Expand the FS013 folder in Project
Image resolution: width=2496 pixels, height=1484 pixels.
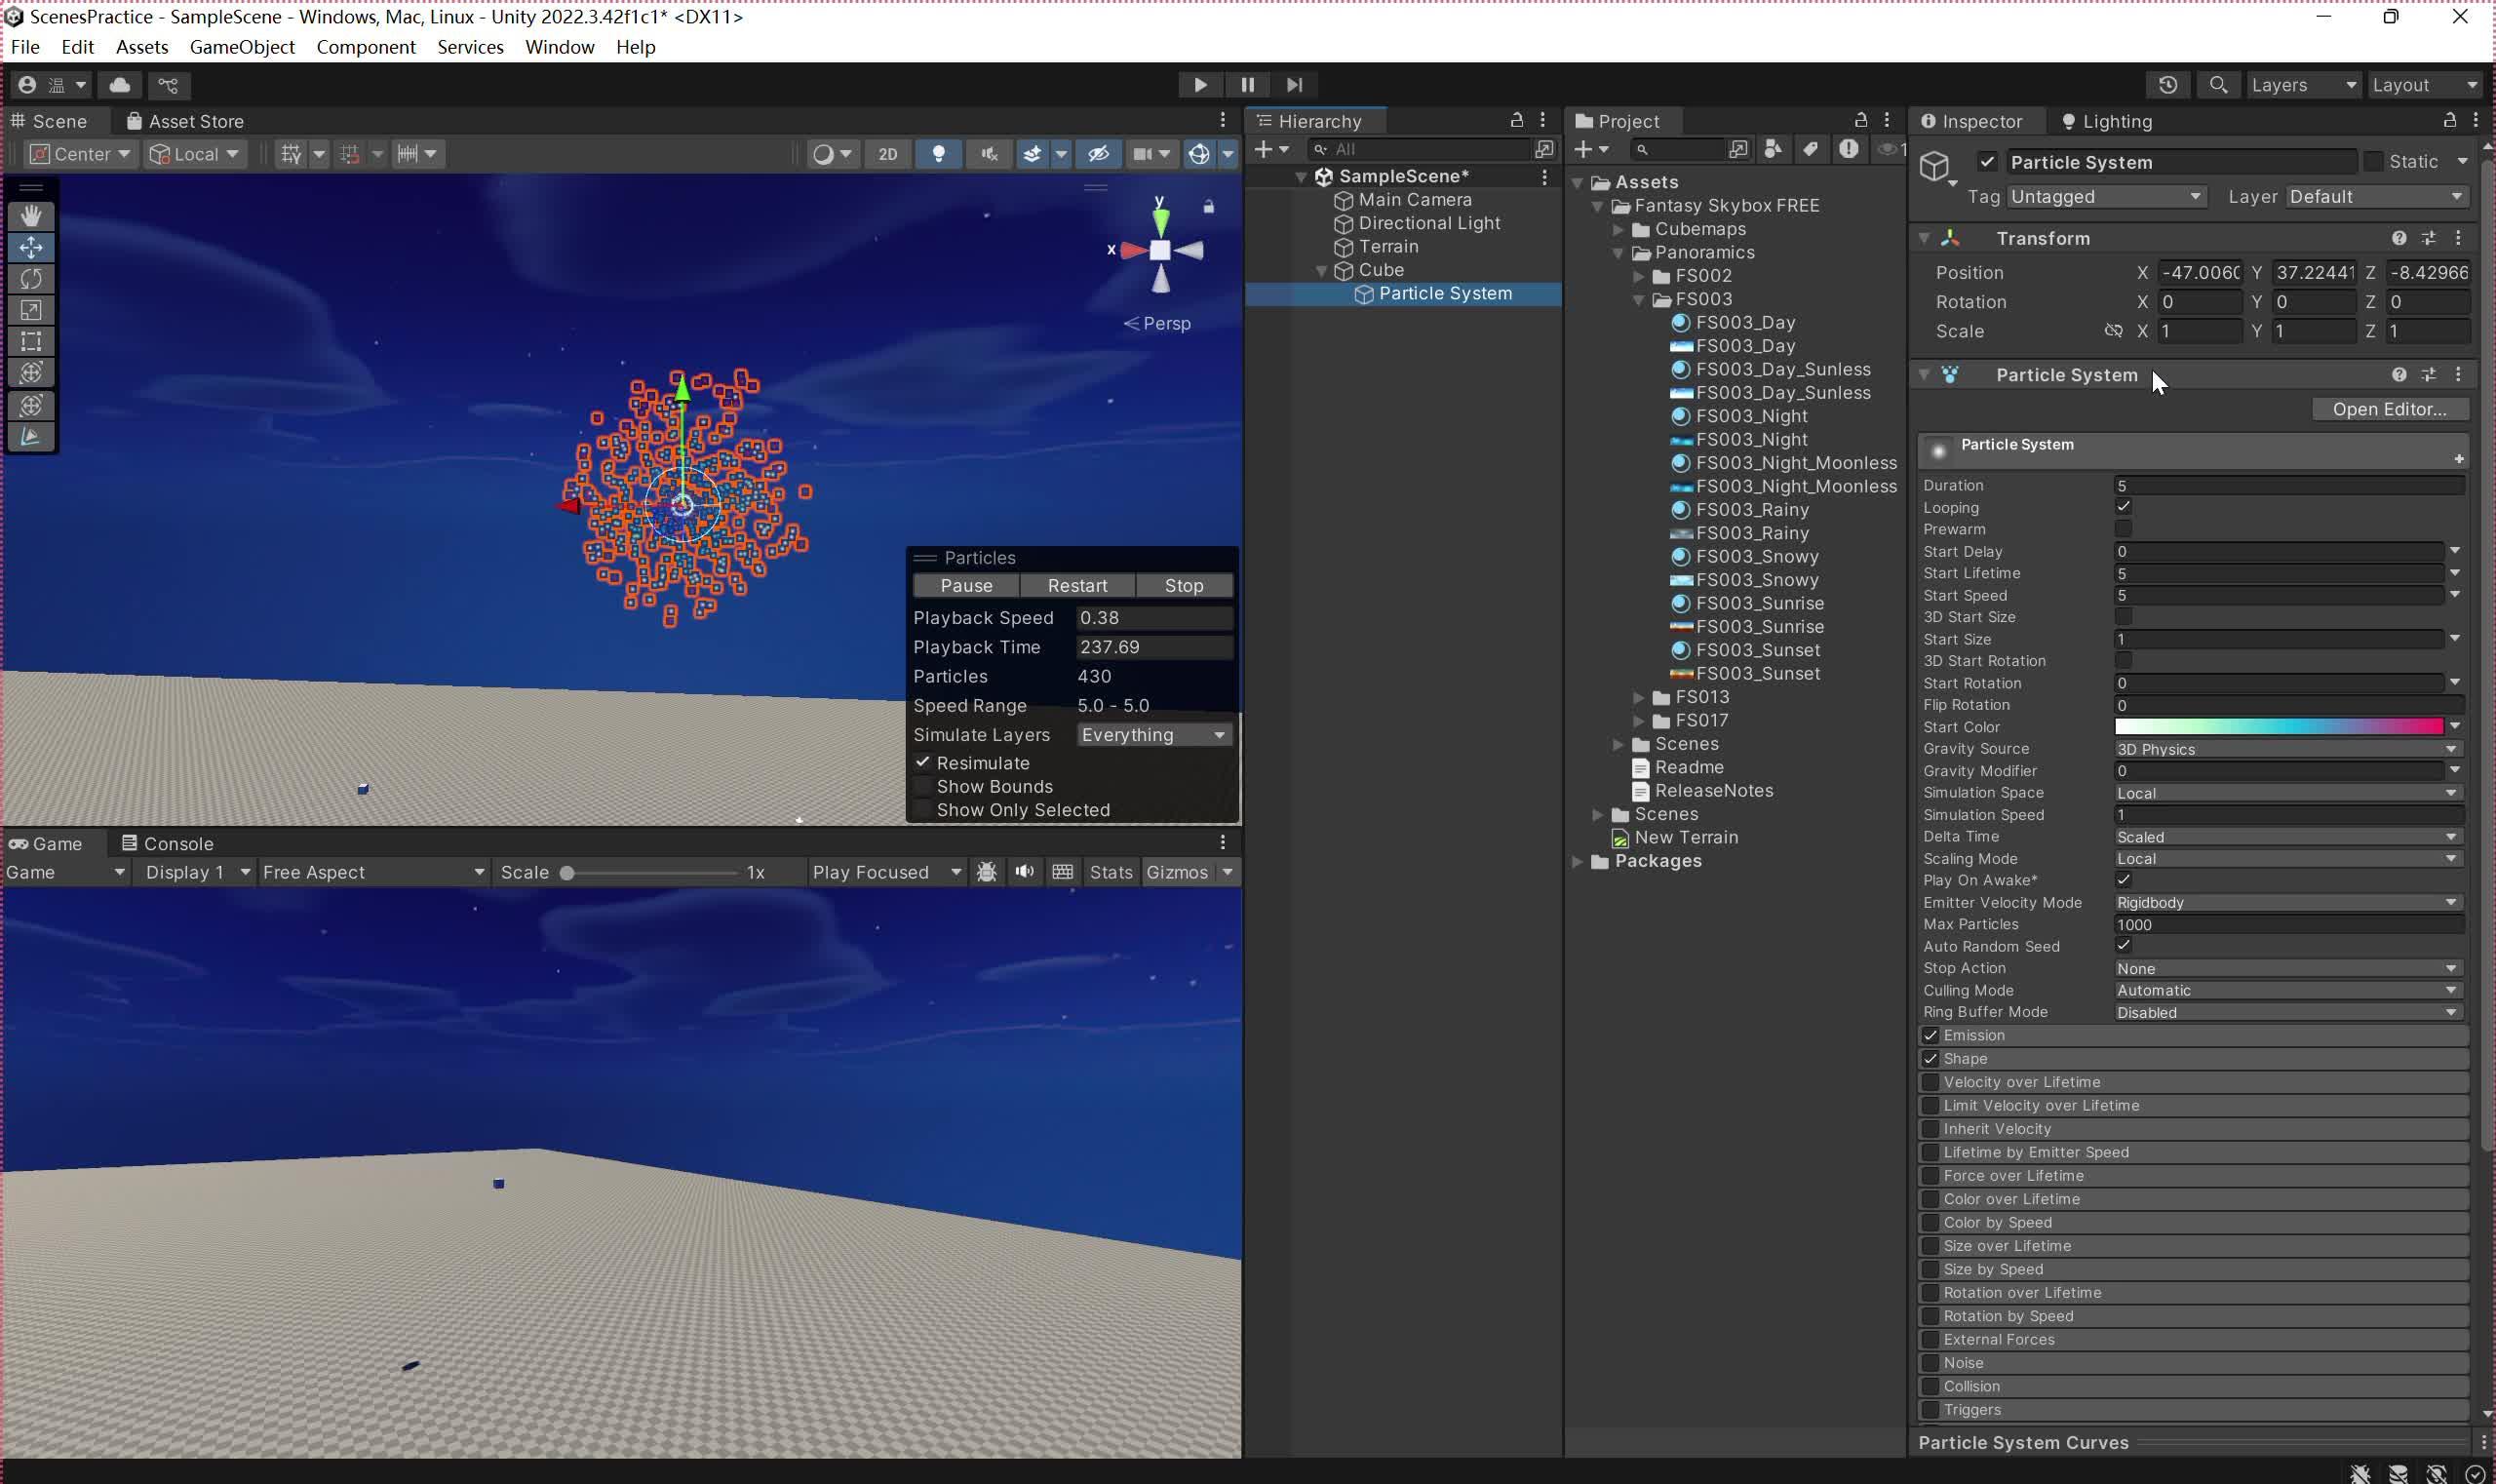point(1637,697)
